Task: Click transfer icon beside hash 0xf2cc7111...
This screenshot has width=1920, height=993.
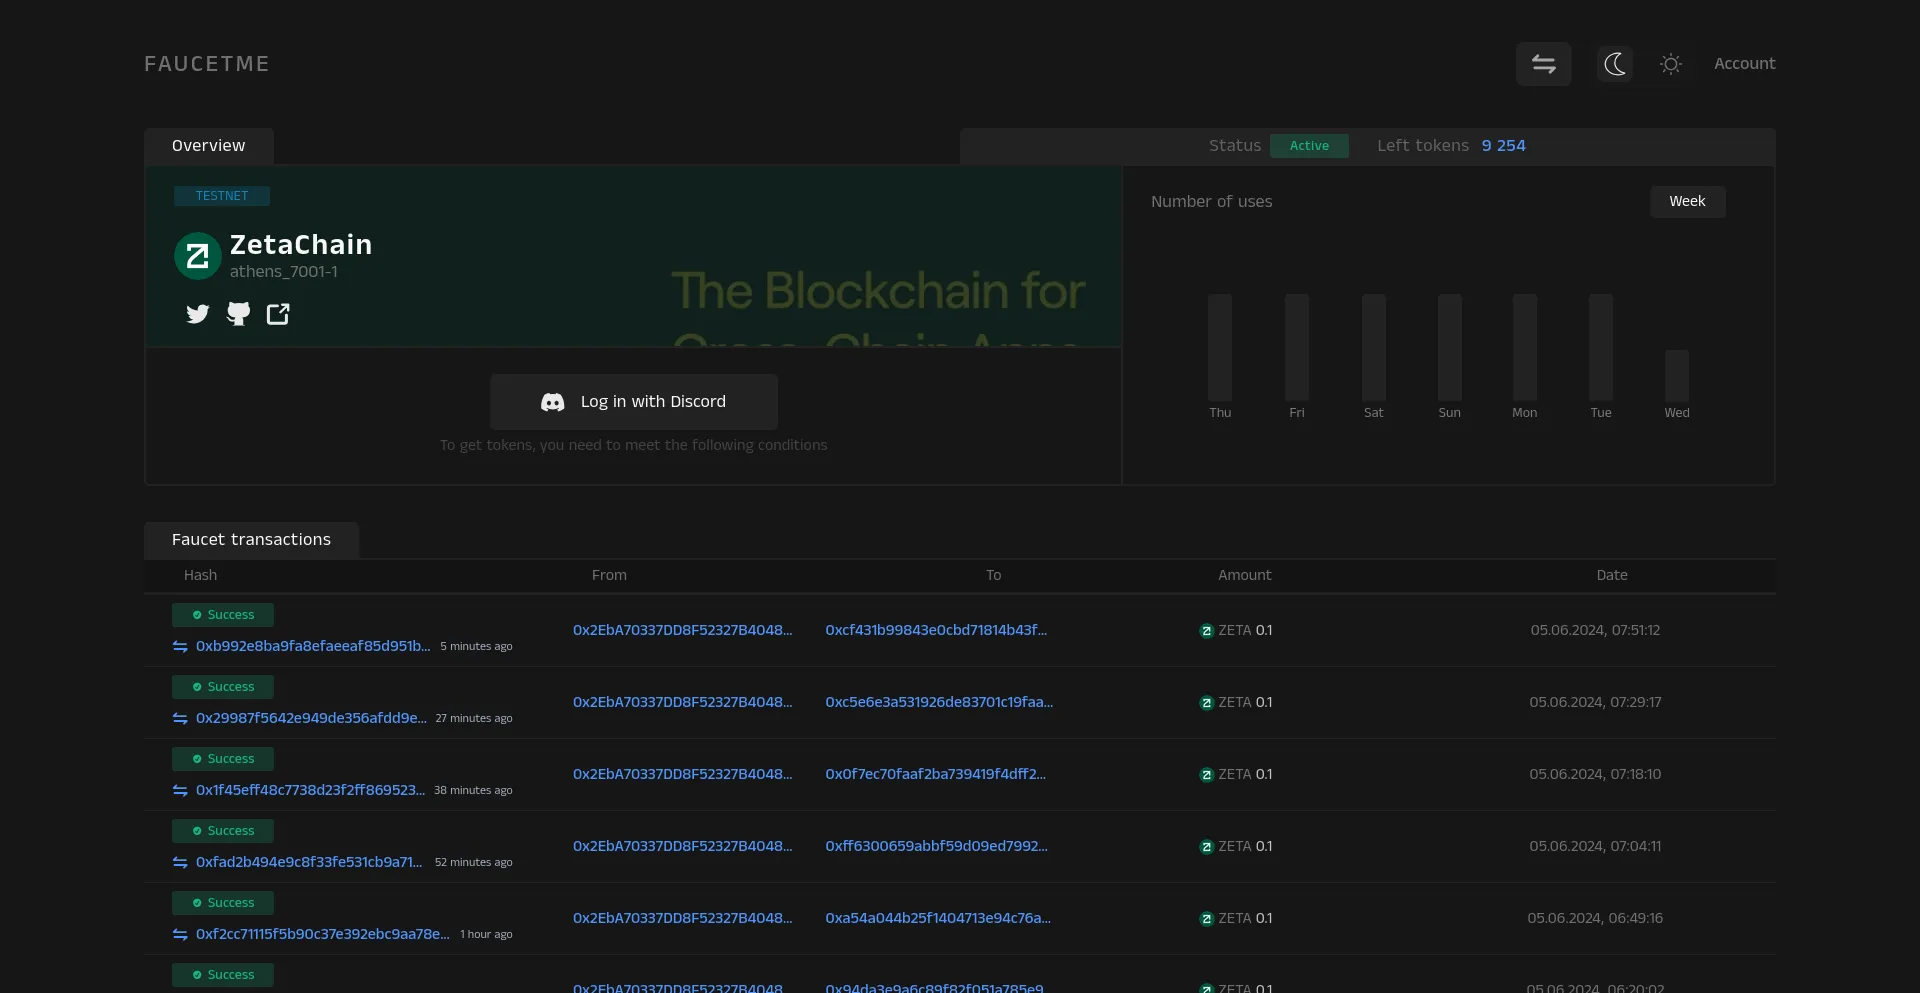Action: click(x=180, y=934)
